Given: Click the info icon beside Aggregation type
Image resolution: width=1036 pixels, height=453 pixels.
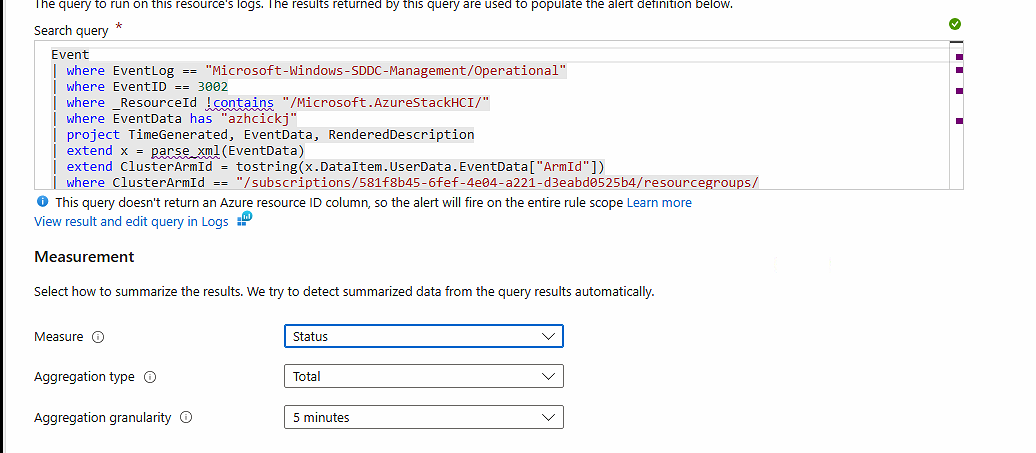Looking at the screenshot, I should click(150, 377).
